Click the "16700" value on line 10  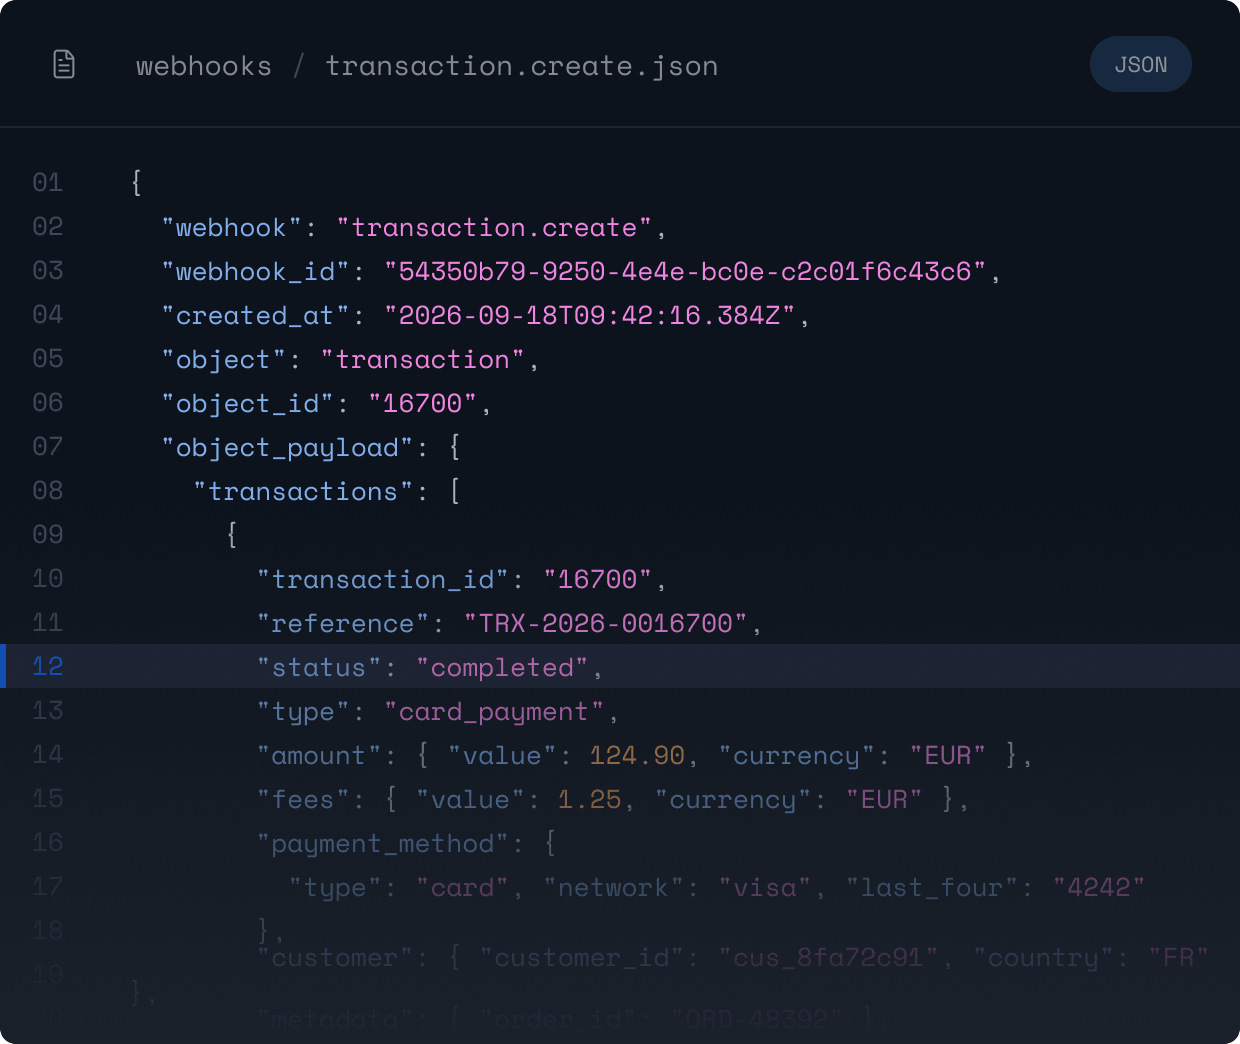(x=598, y=580)
